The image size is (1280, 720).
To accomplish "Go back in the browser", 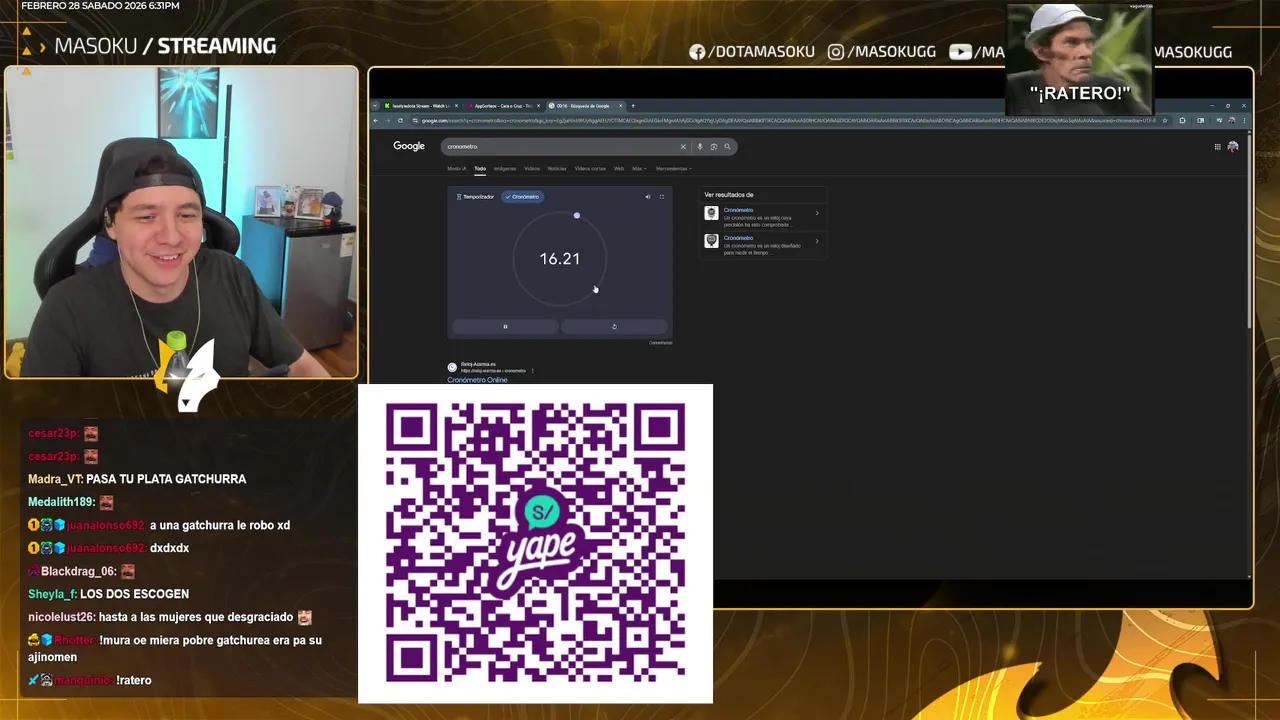I will tap(376, 120).
